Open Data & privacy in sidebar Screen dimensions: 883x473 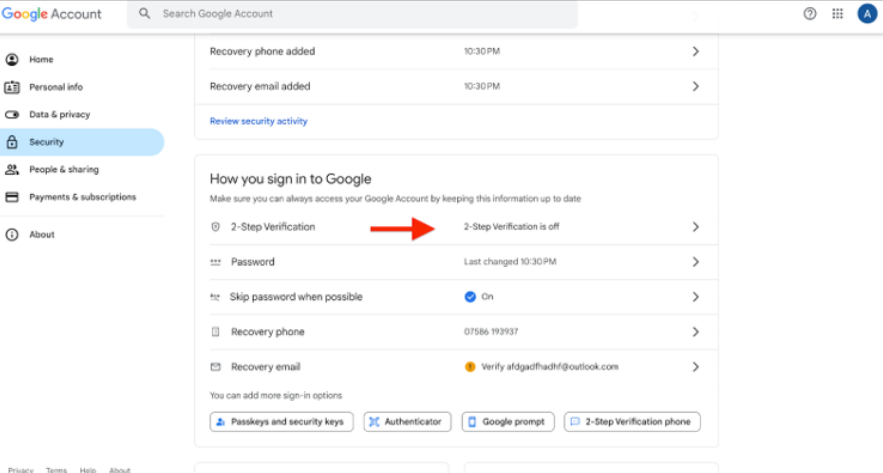[59, 115]
